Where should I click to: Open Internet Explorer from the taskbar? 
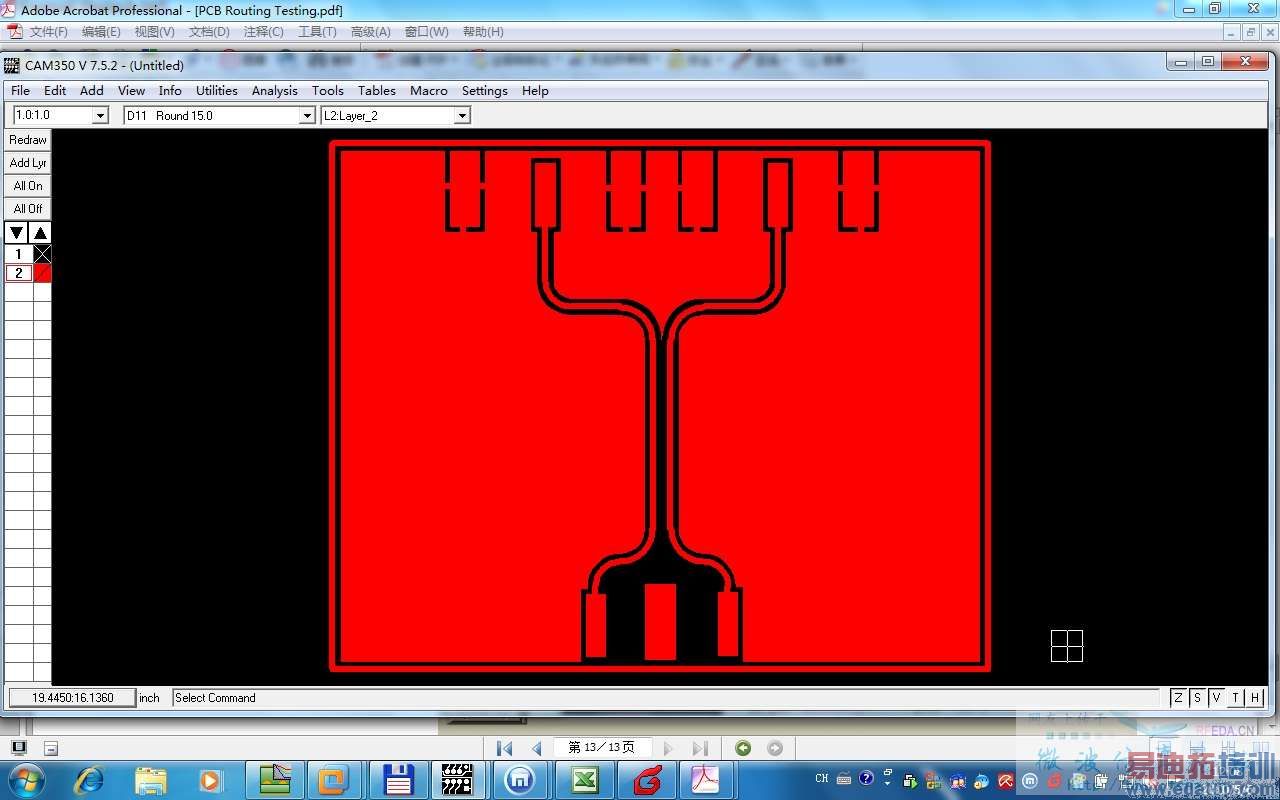pos(89,779)
